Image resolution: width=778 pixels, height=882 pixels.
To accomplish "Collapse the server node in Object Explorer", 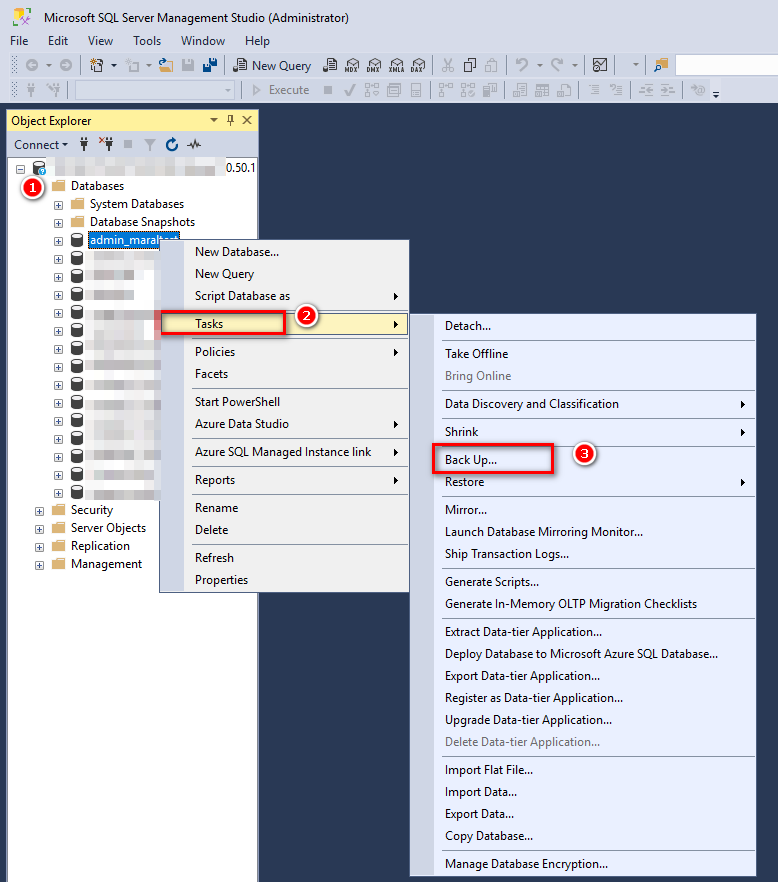I will [21, 169].
